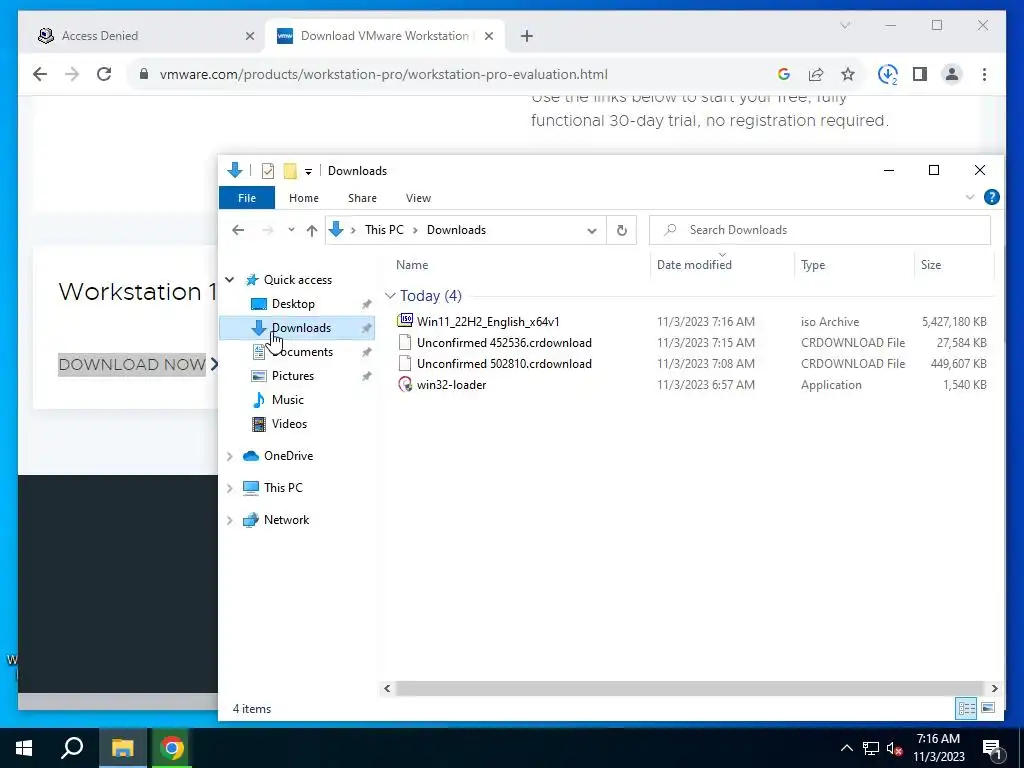Image resolution: width=1024 pixels, height=768 pixels.
Task: Sort files by Type column header
Action: [x=813, y=264]
